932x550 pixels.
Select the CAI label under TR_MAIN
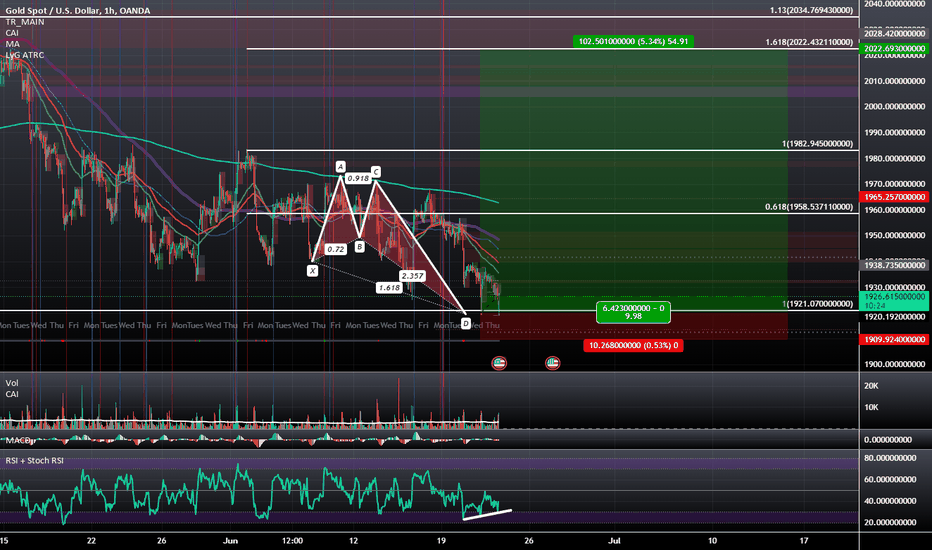click(x=12, y=33)
